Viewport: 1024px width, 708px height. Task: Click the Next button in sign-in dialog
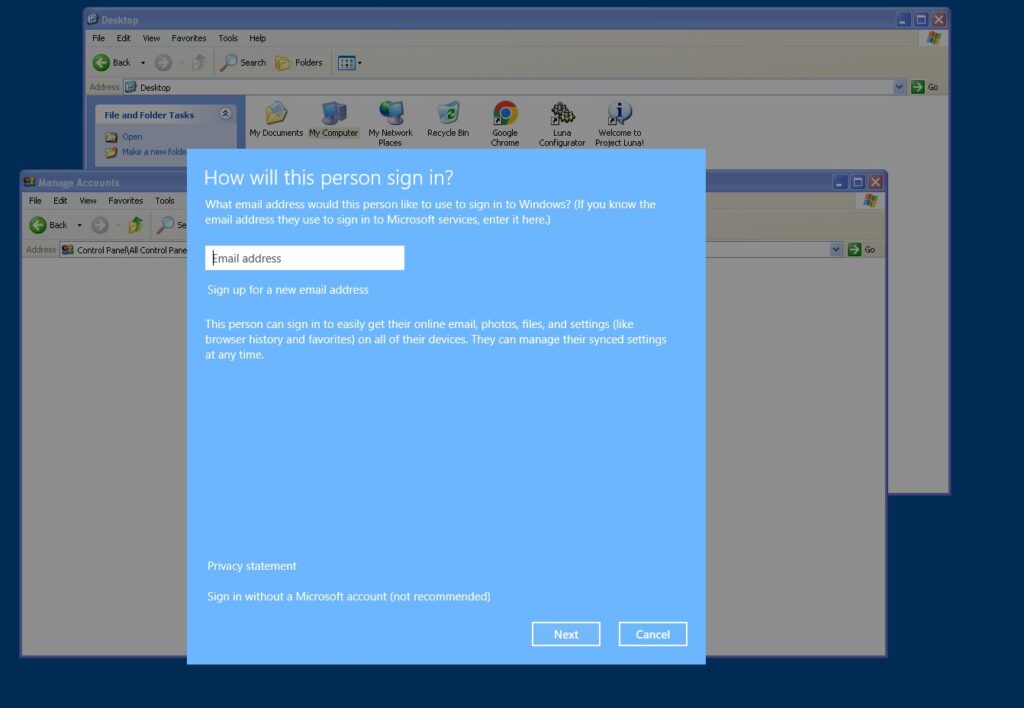pyautogui.click(x=566, y=634)
